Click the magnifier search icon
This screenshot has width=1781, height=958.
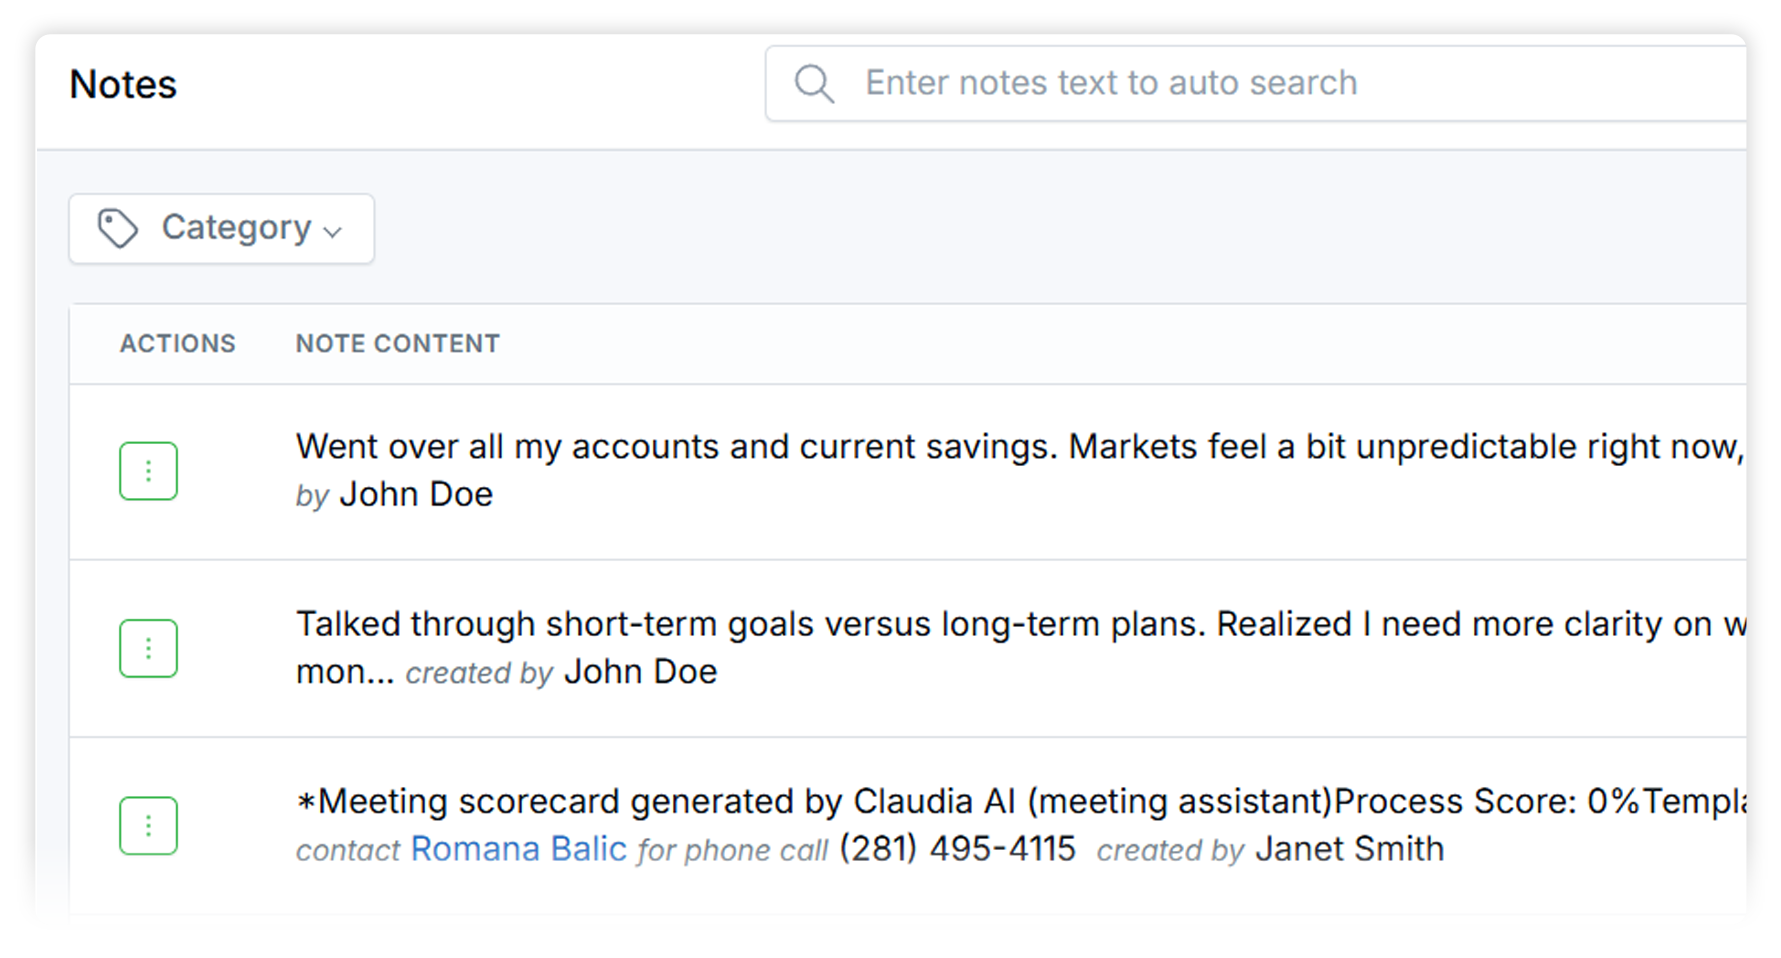point(814,84)
